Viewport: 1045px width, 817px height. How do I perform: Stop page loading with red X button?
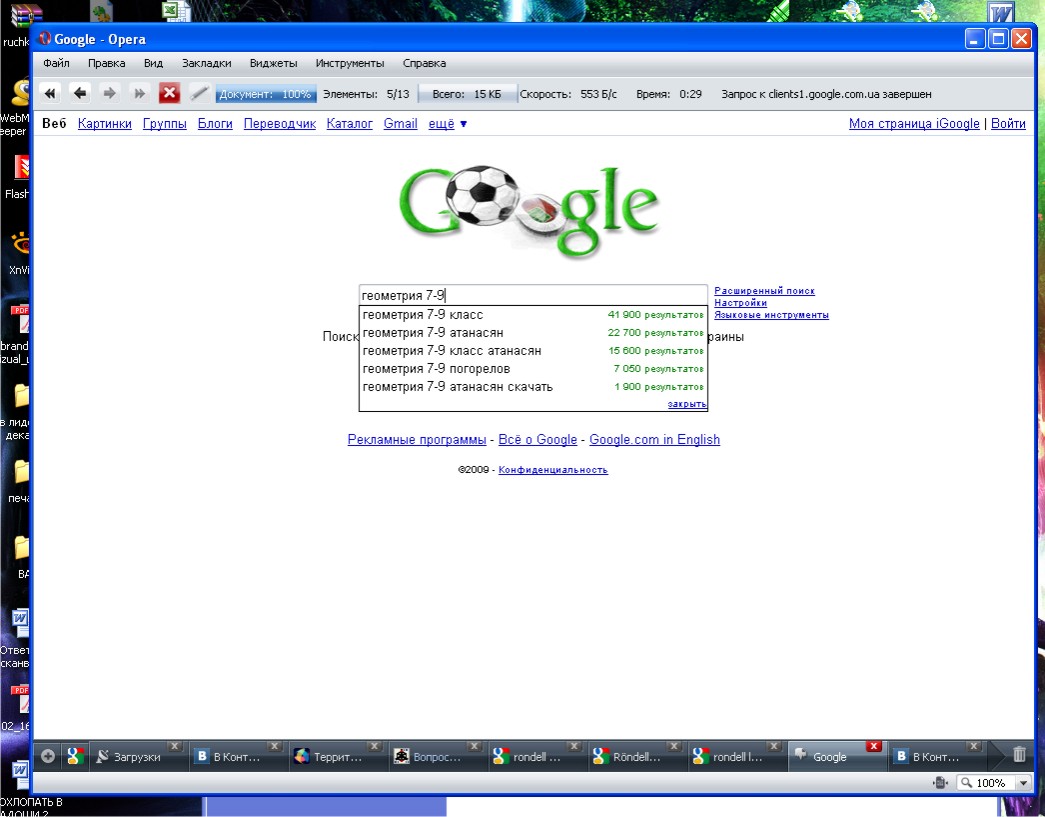click(169, 93)
